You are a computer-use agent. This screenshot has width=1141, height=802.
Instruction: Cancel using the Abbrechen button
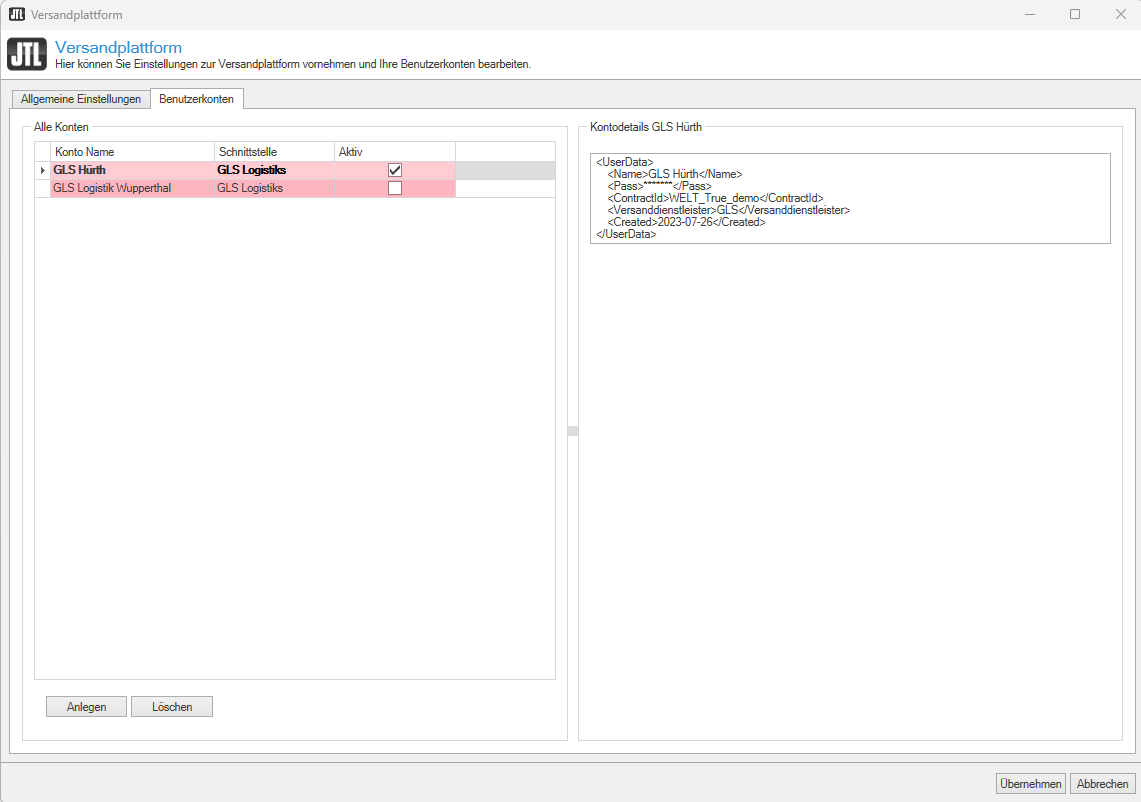coord(1102,784)
